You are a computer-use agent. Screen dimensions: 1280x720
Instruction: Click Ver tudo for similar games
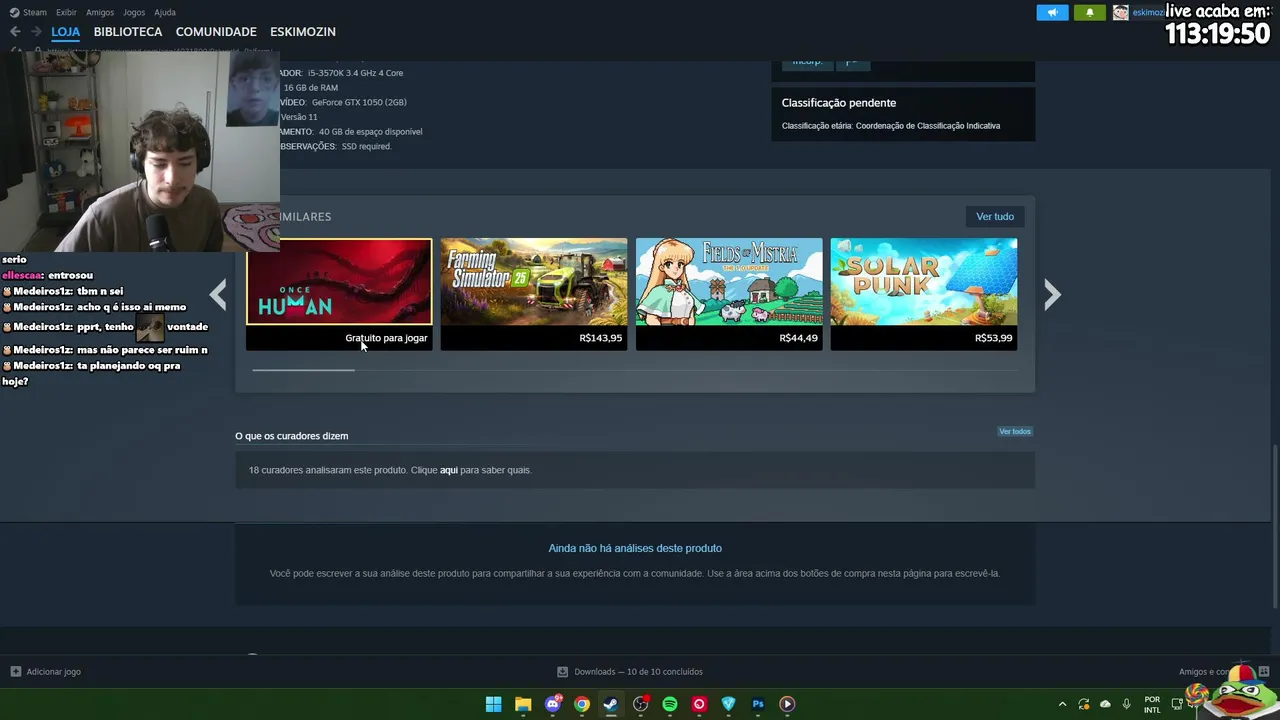(995, 216)
